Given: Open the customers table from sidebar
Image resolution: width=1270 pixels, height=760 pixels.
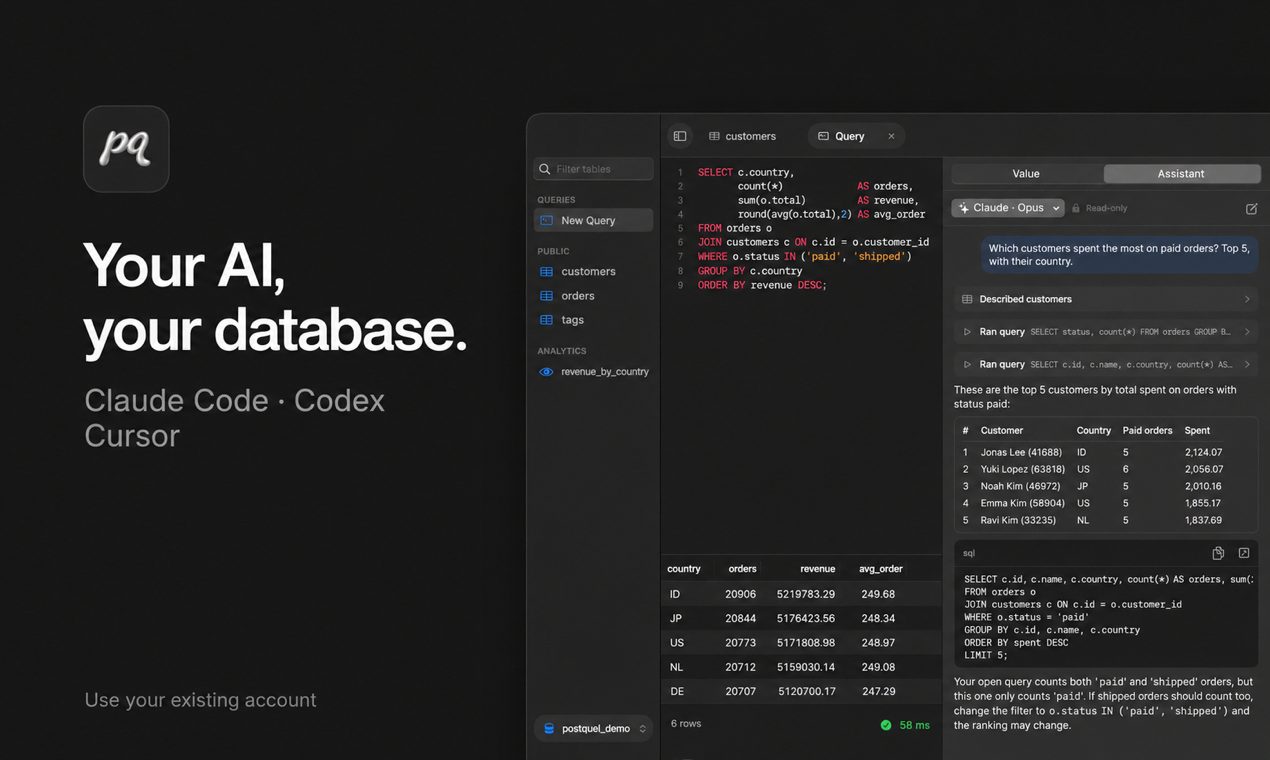Looking at the screenshot, I should (594, 271).
